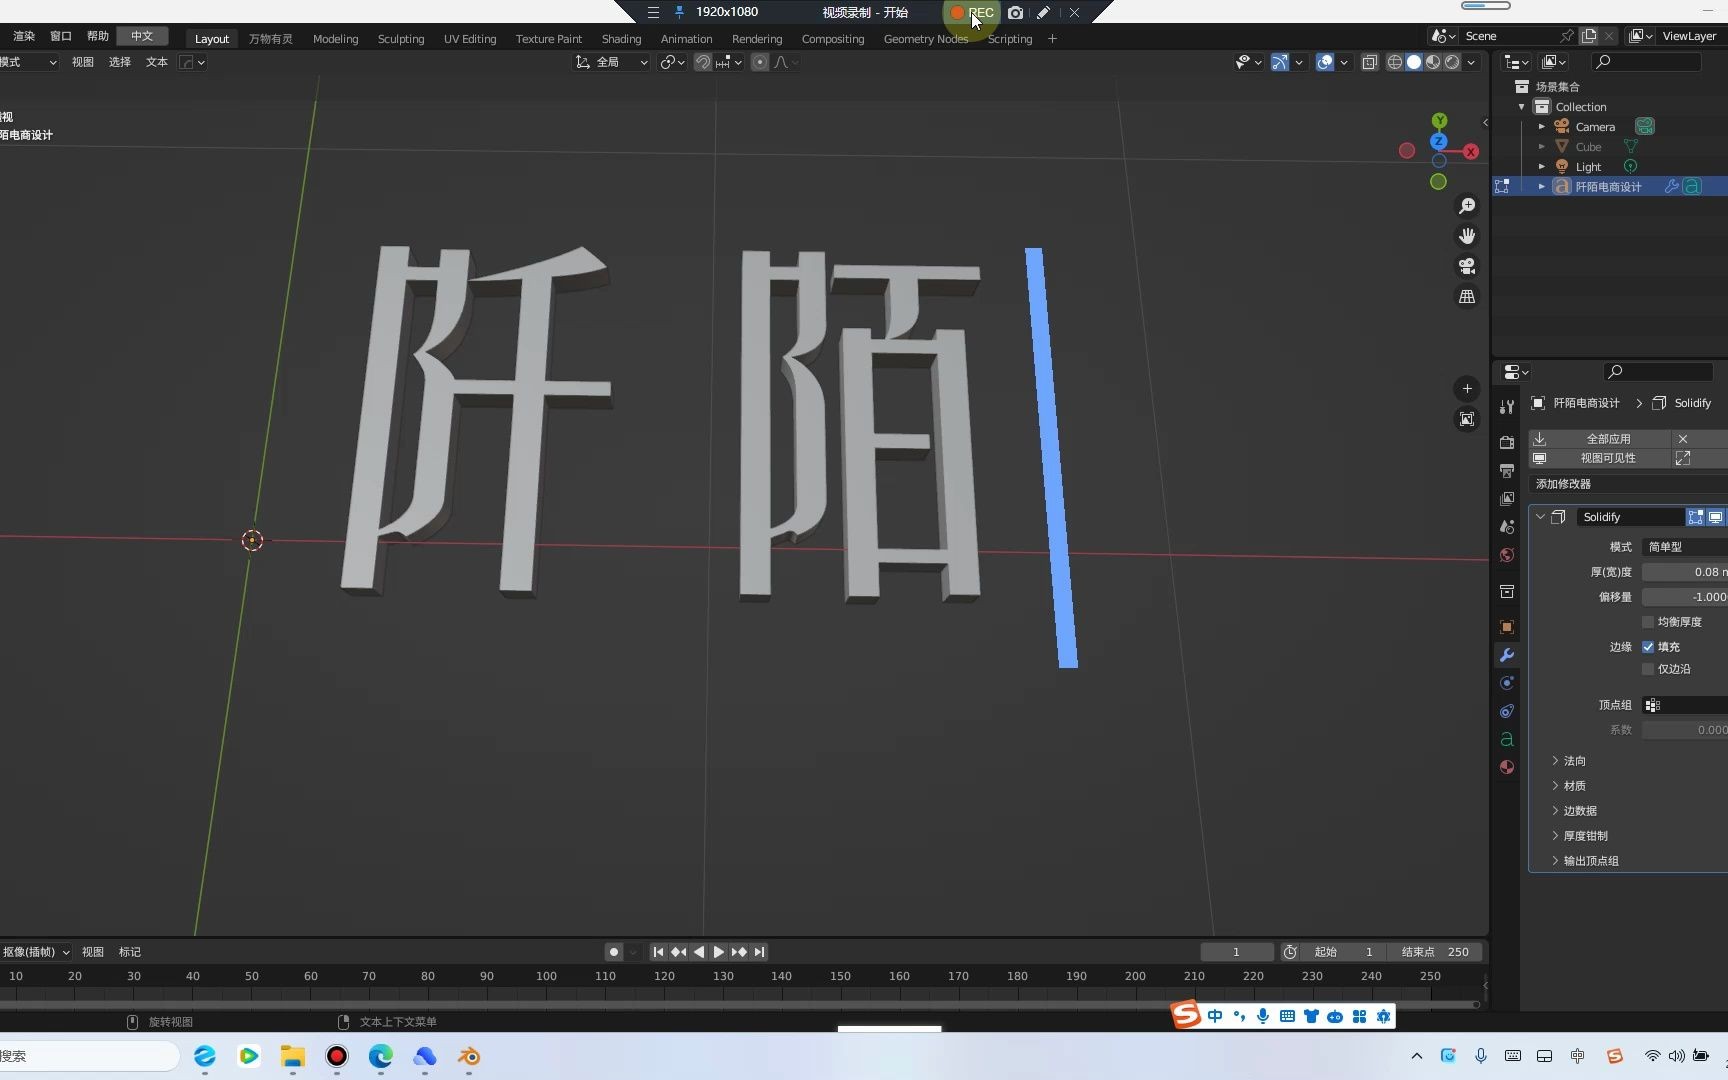
Task: Collapse the Collection in the outliner
Action: tap(1521, 106)
